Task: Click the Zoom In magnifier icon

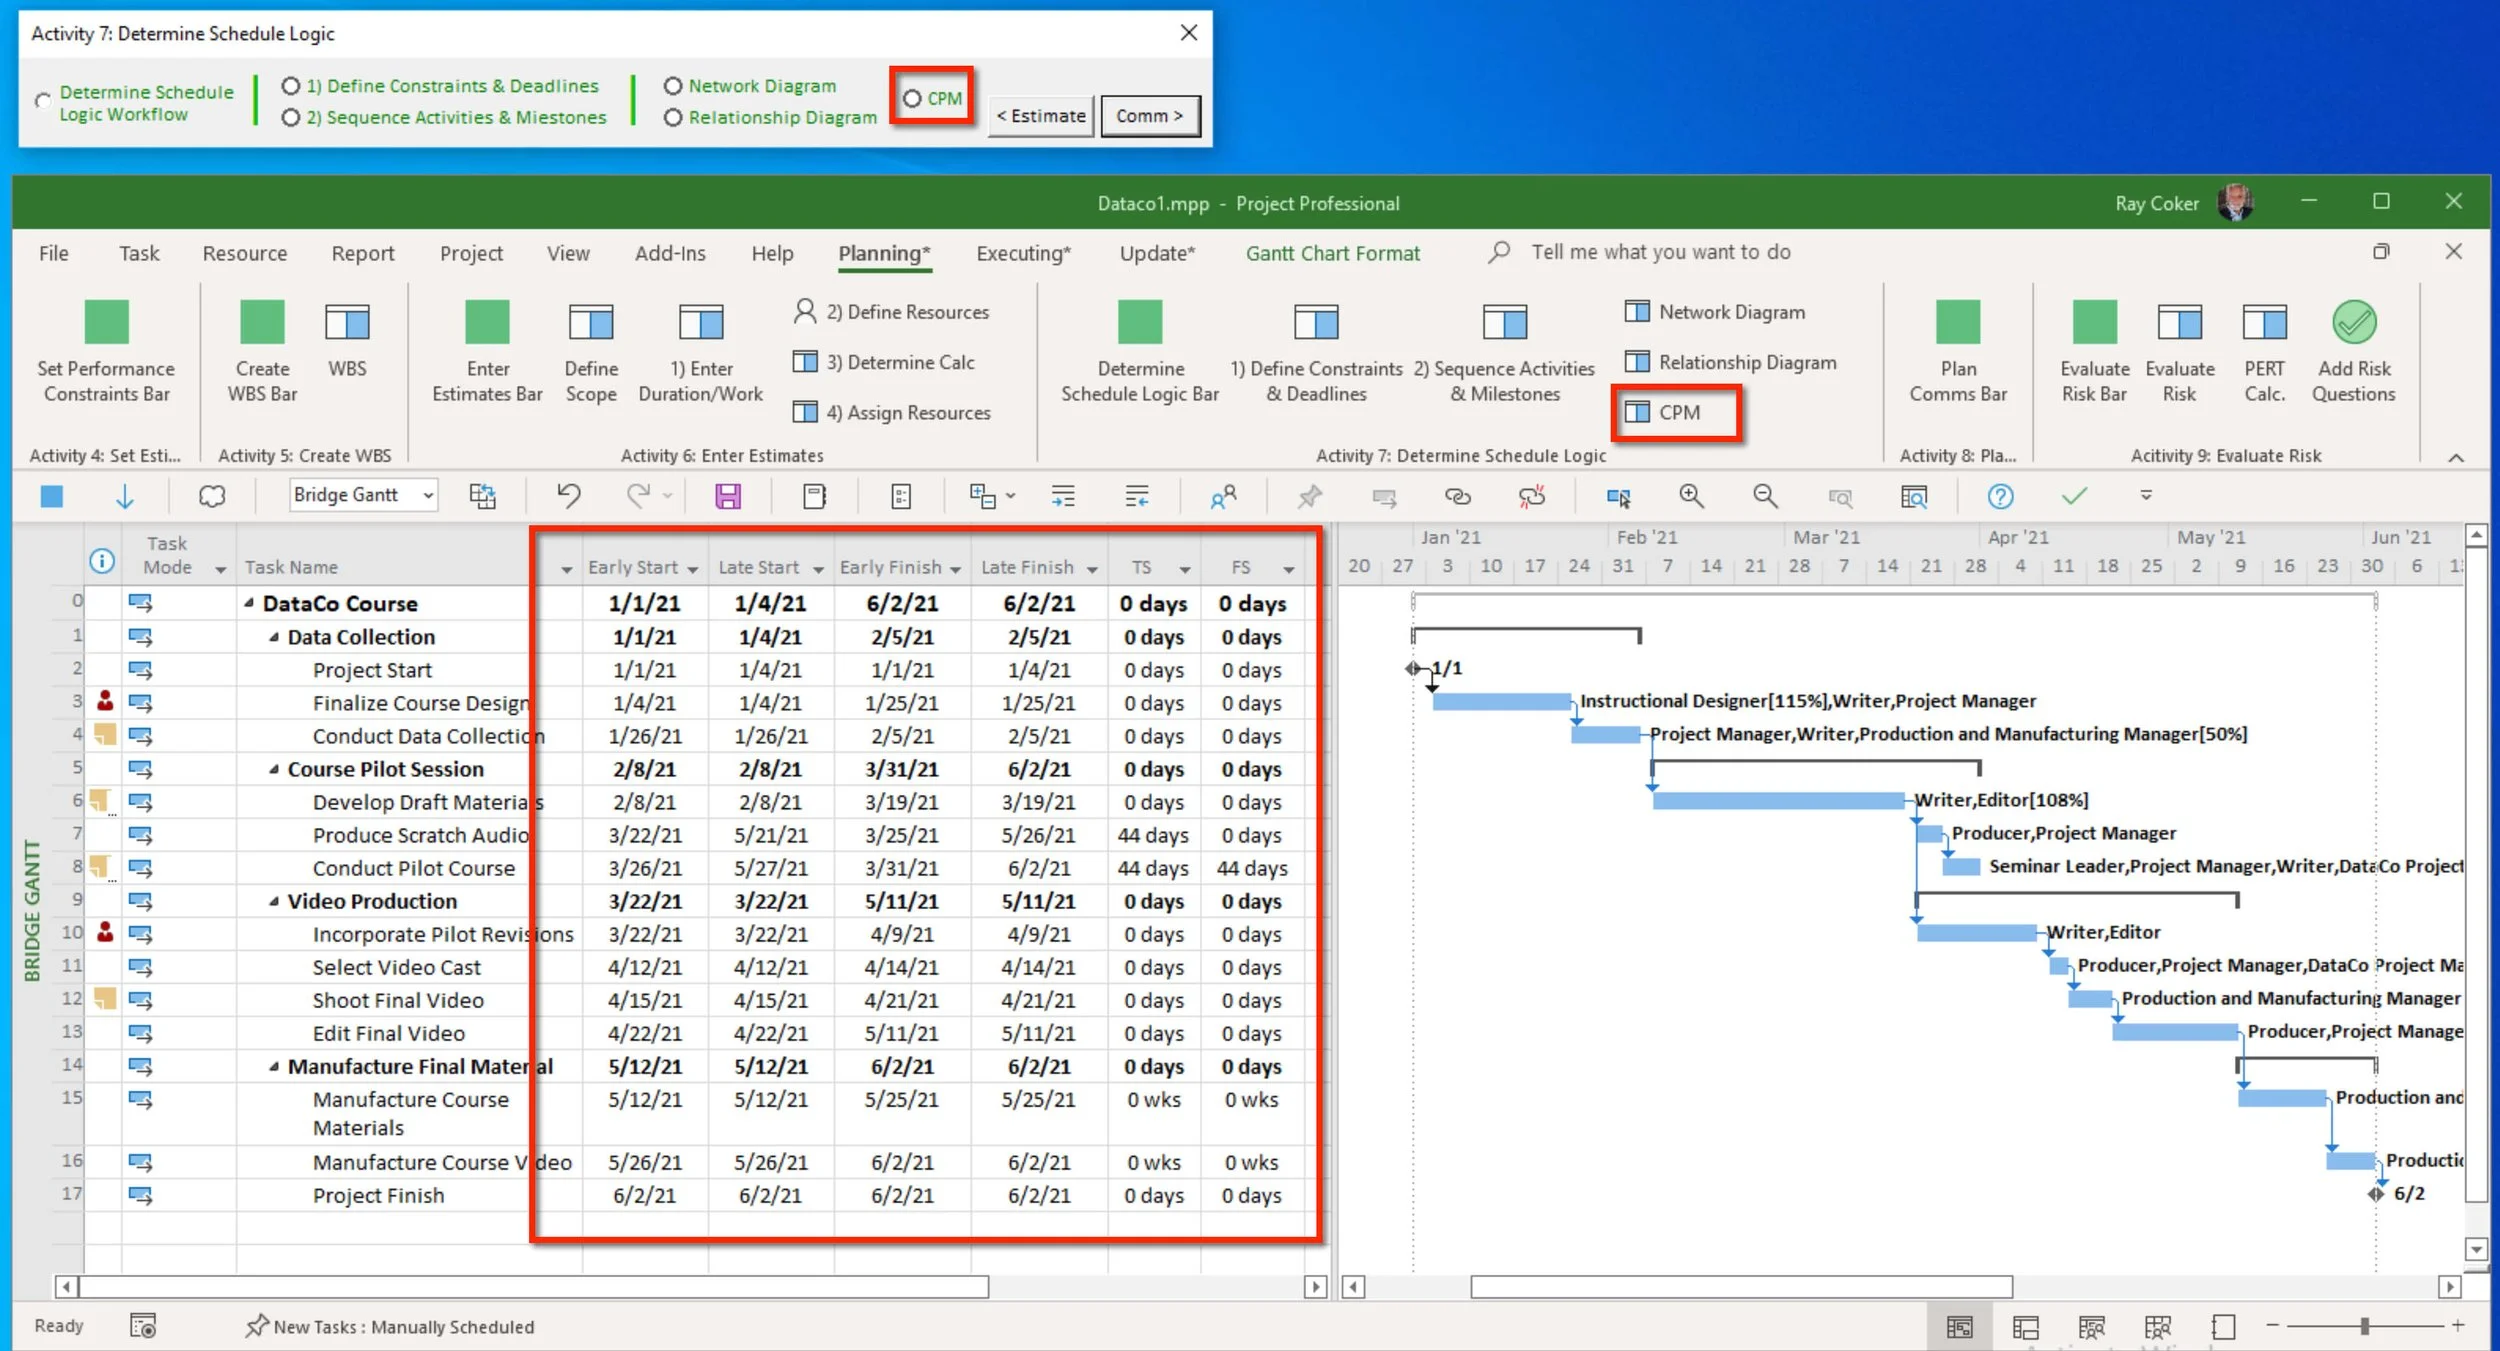Action: 1691,496
